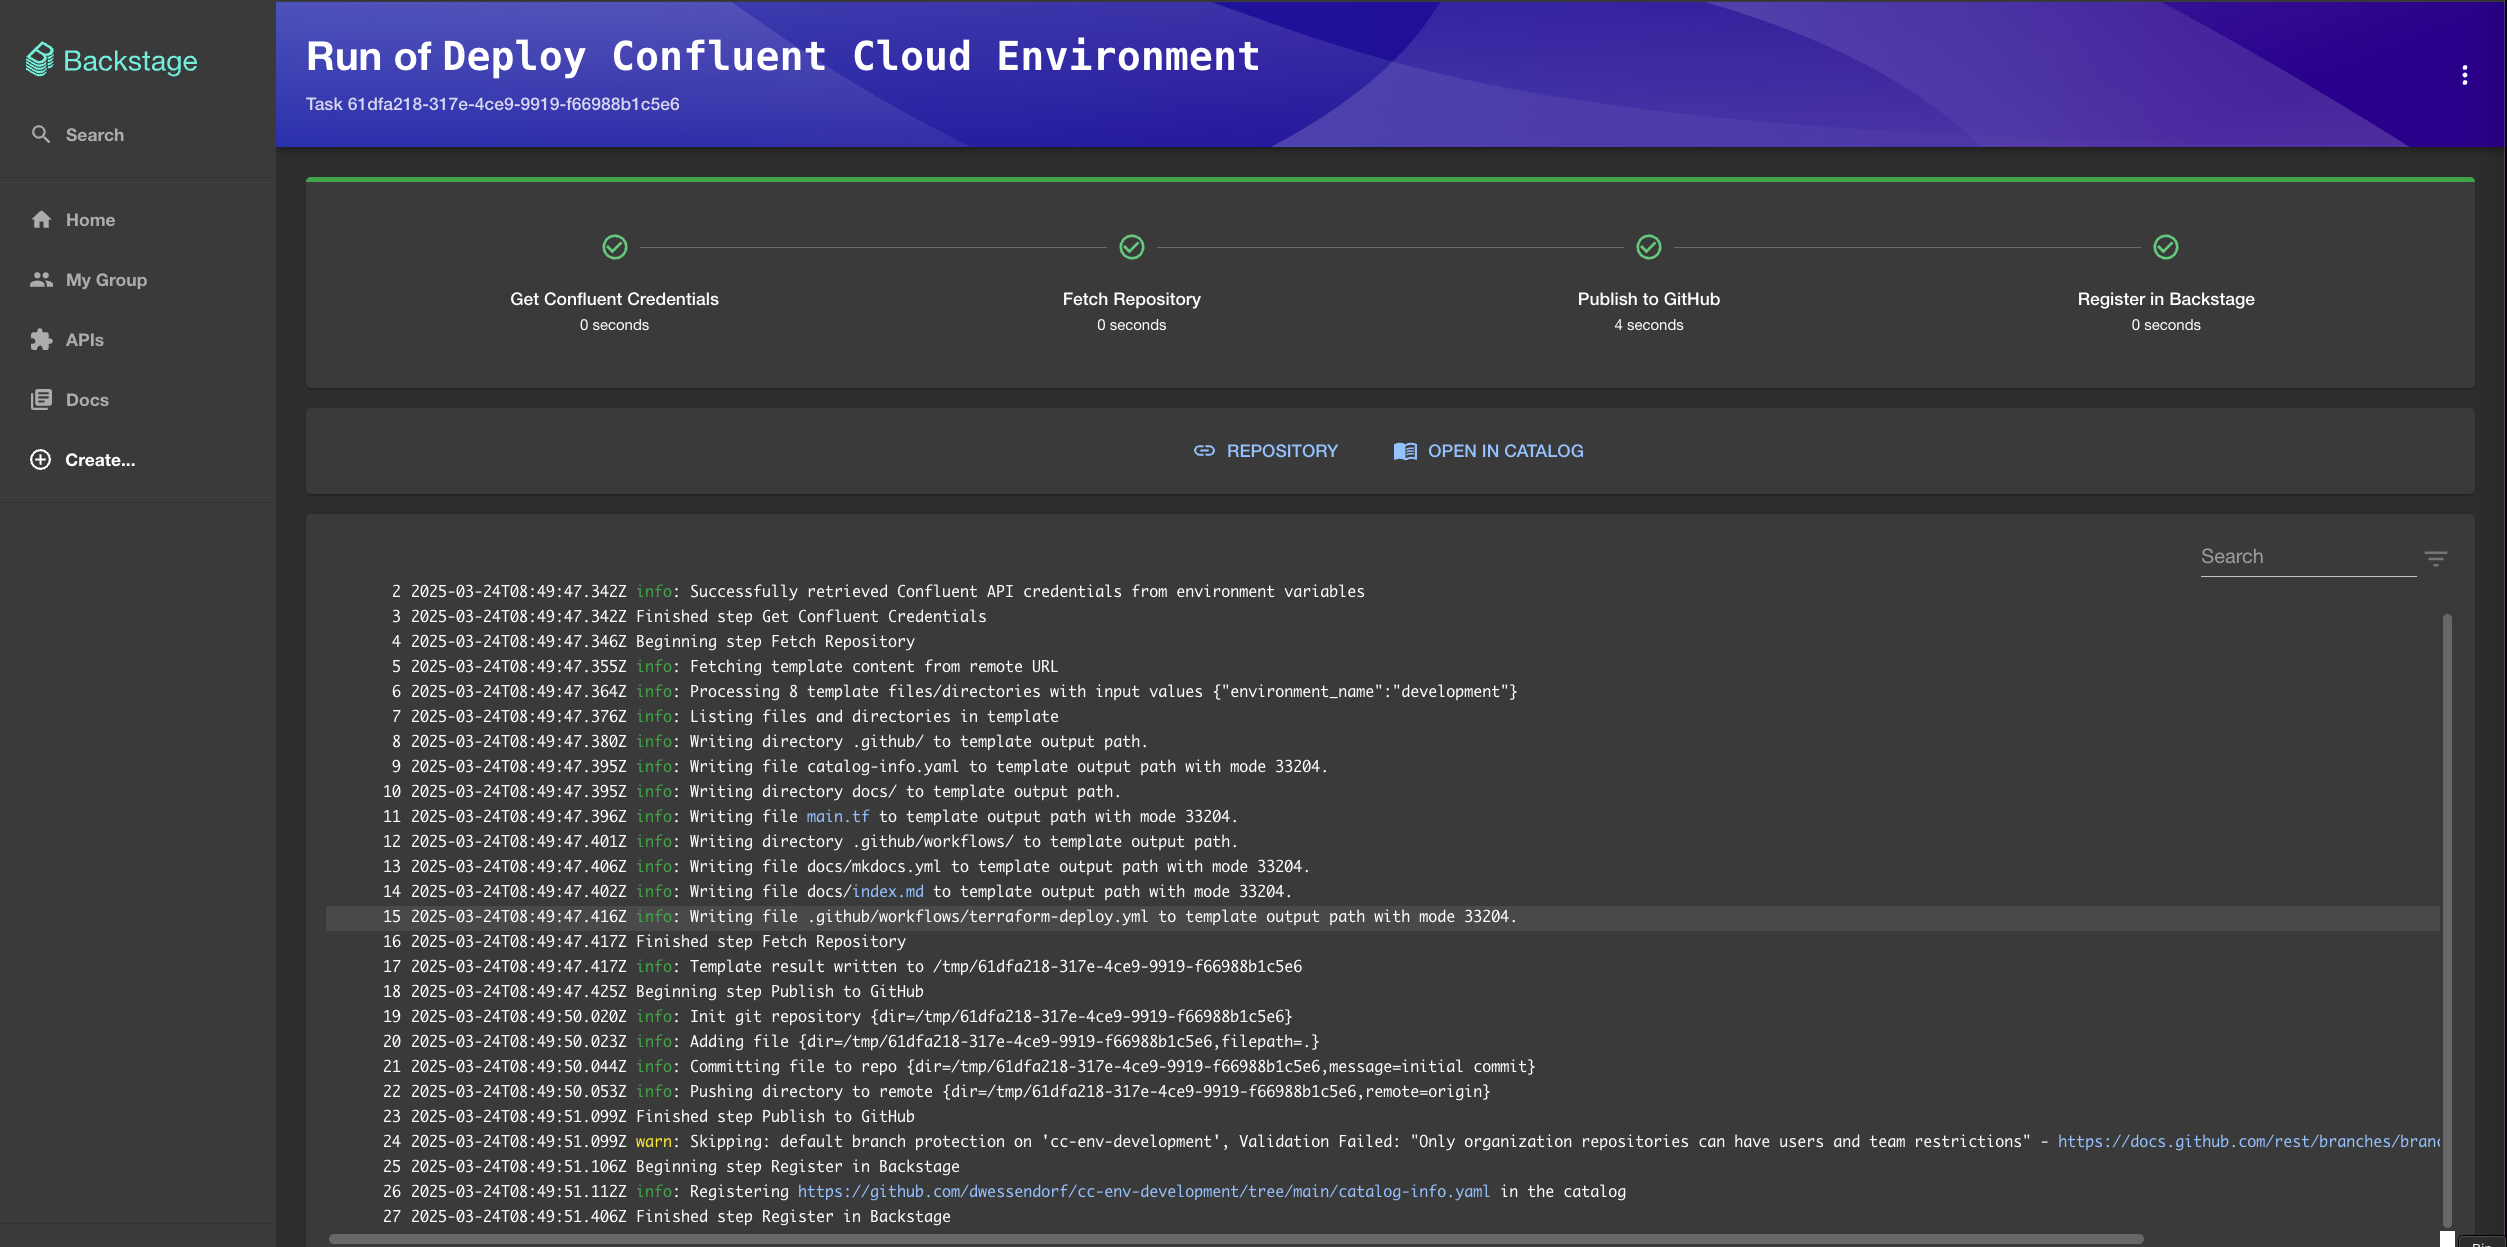This screenshot has width=2507, height=1247.
Task: Select log line 9 catalog-info.yaml entry
Action: pyautogui.click(x=1383, y=766)
